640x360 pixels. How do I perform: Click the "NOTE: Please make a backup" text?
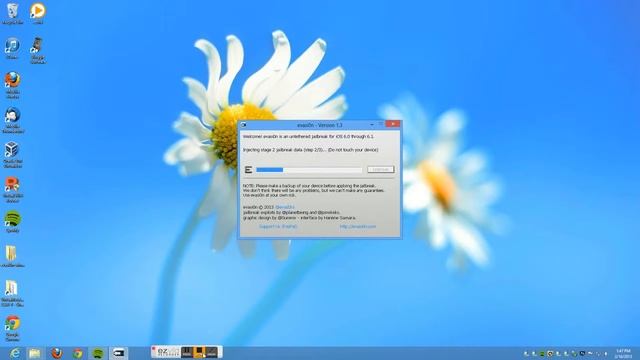coord(309,186)
